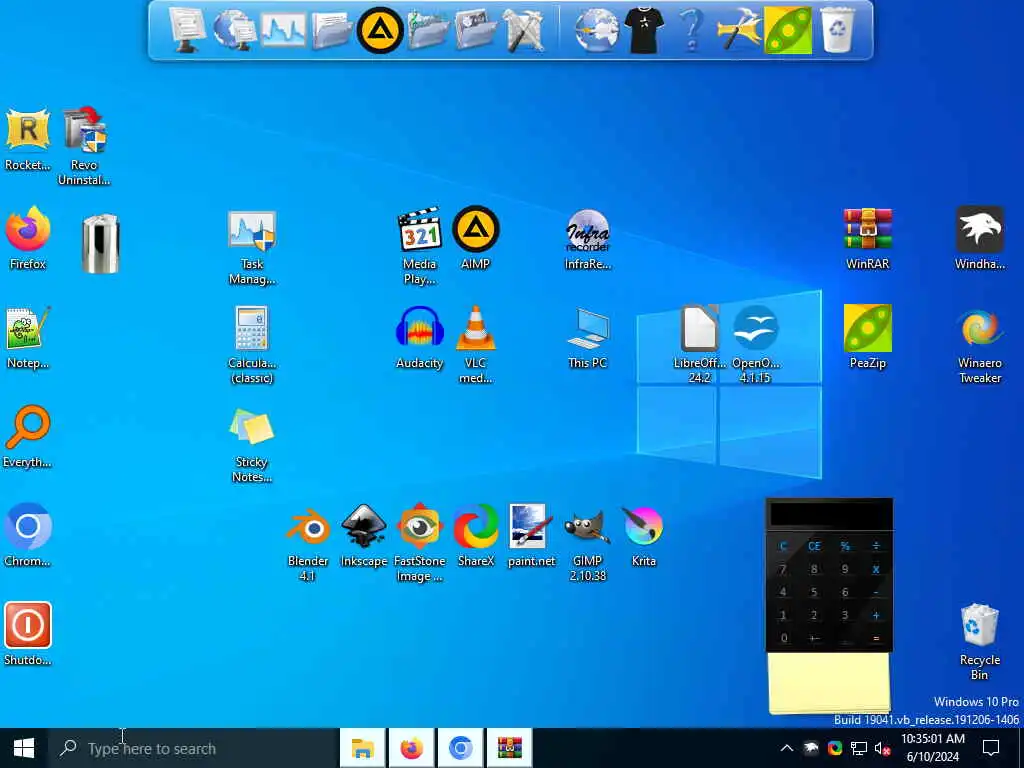This screenshot has height=768, width=1024.
Task: Open performance graph icon in dock
Action: (x=283, y=30)
